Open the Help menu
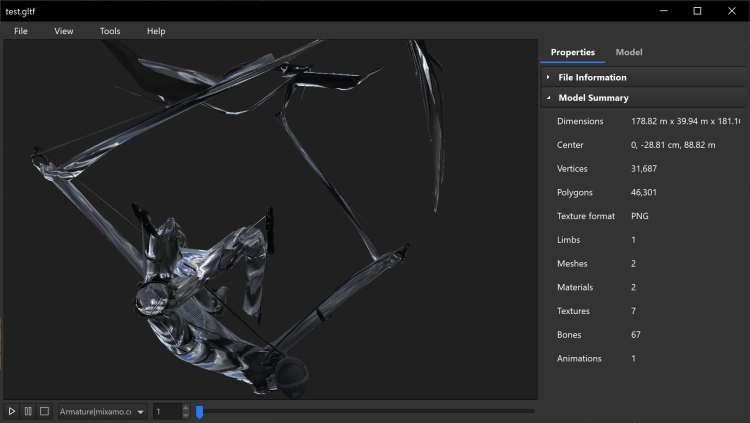The image size is (750, 423). click(156, 31)
